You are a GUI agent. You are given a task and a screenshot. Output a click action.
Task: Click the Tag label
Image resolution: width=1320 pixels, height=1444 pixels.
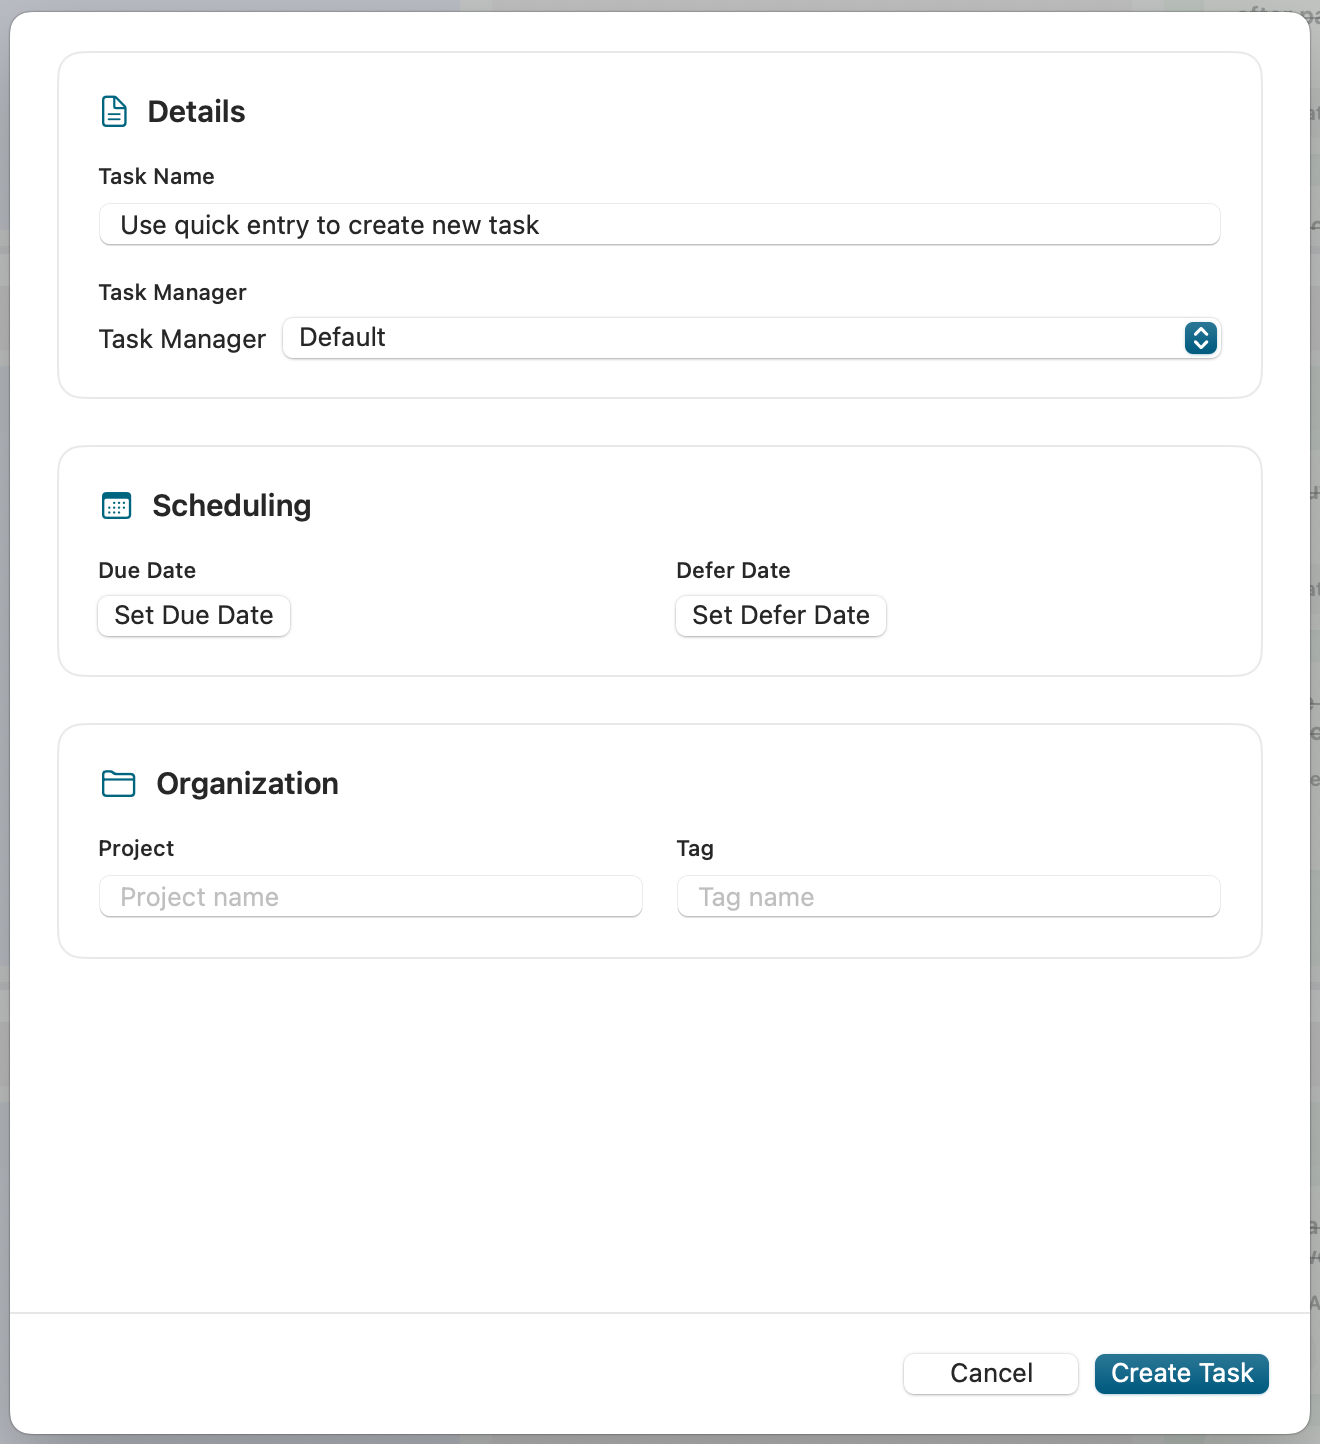point(695,848)
